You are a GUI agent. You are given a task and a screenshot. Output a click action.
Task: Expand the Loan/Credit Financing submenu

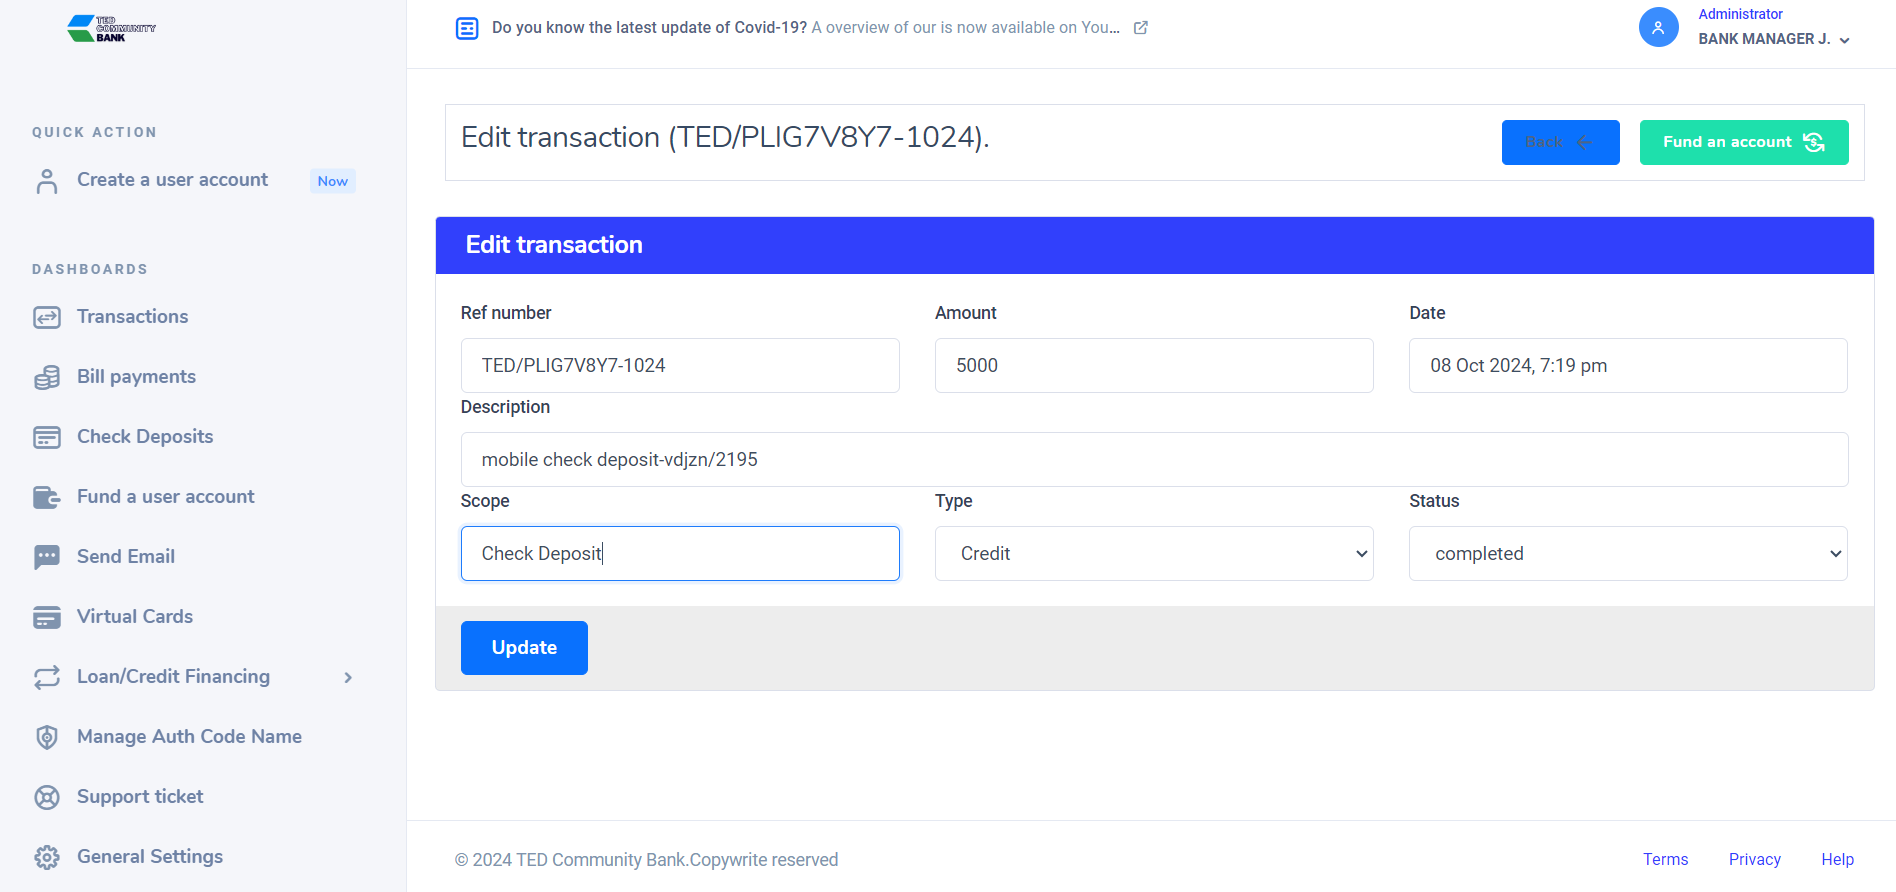[x=347, y=677]
